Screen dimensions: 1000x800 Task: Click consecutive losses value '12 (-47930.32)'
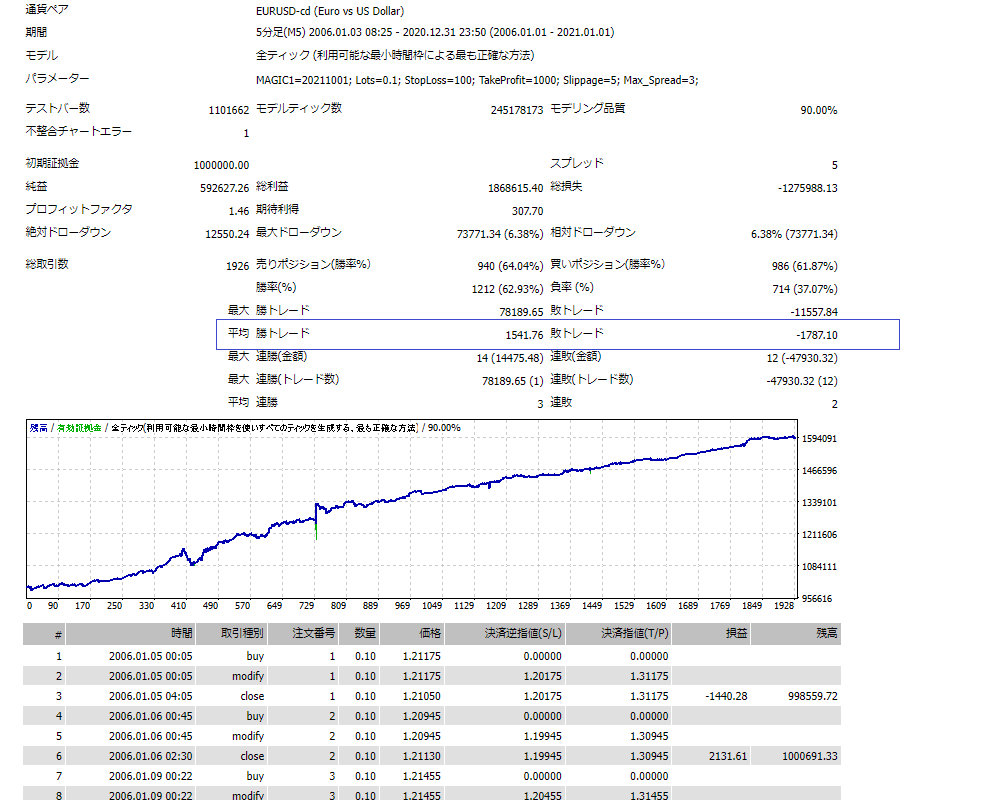(x=802, y=357)
